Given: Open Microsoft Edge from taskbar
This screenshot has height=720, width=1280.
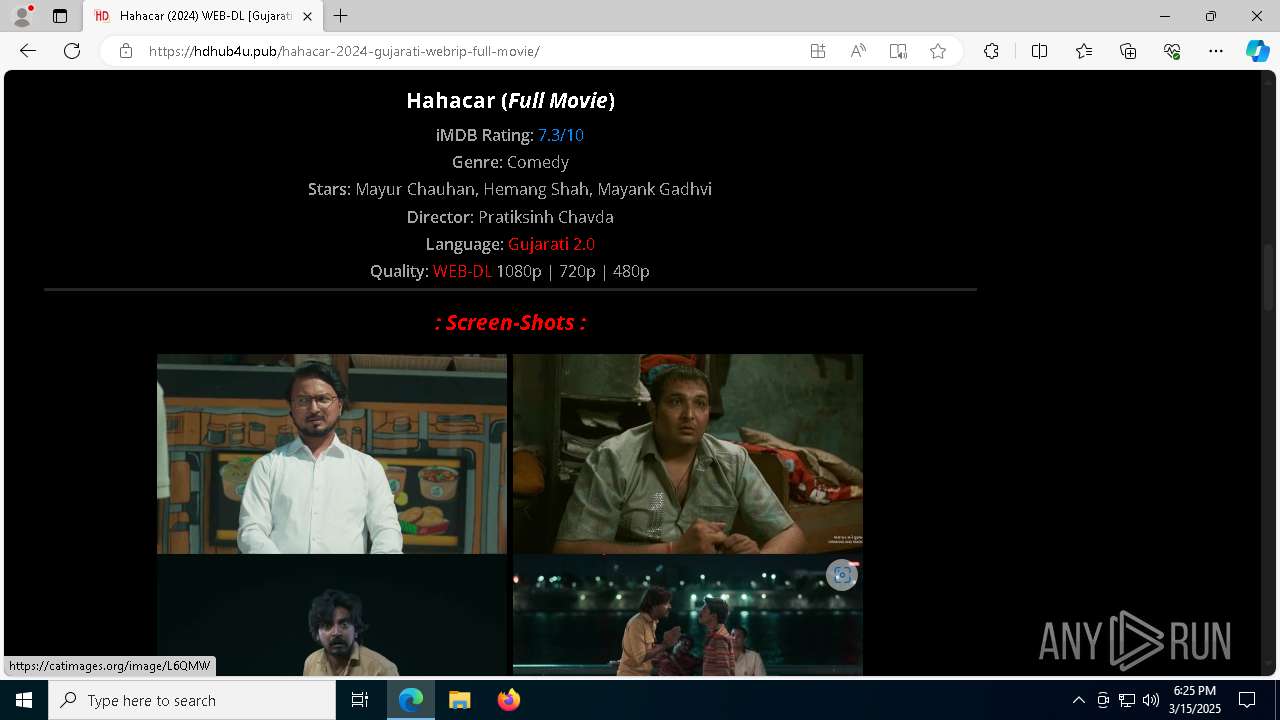Looking at the screenshot, I should point(411,700).
